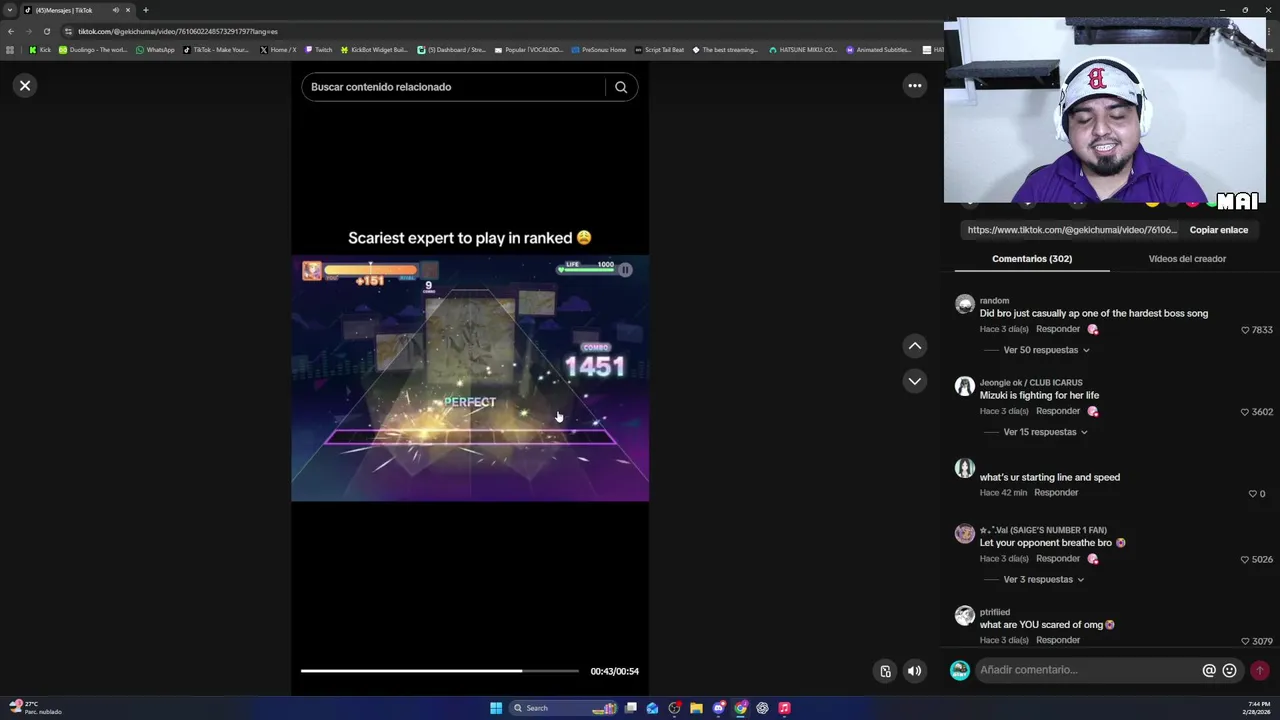Like the Mizuki comment with 3602 likes
Viewport: 1280px width, 720px height.
tap(1245, 412)
